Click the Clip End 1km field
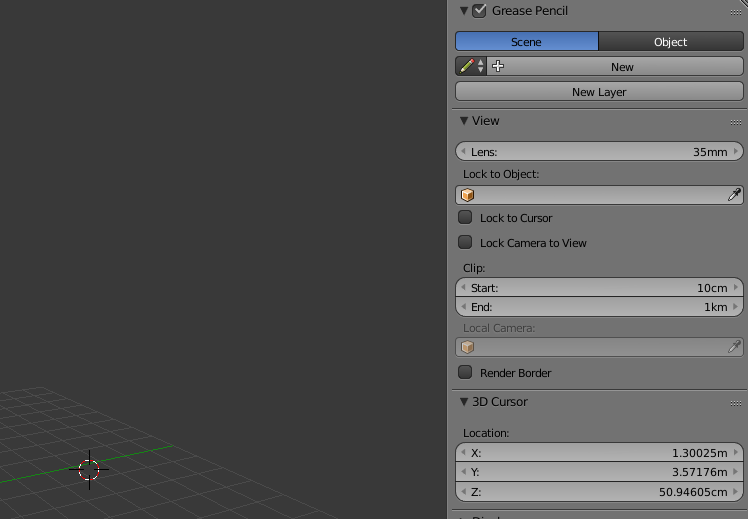The image size is (748, 519). click(x=599, y=306)
